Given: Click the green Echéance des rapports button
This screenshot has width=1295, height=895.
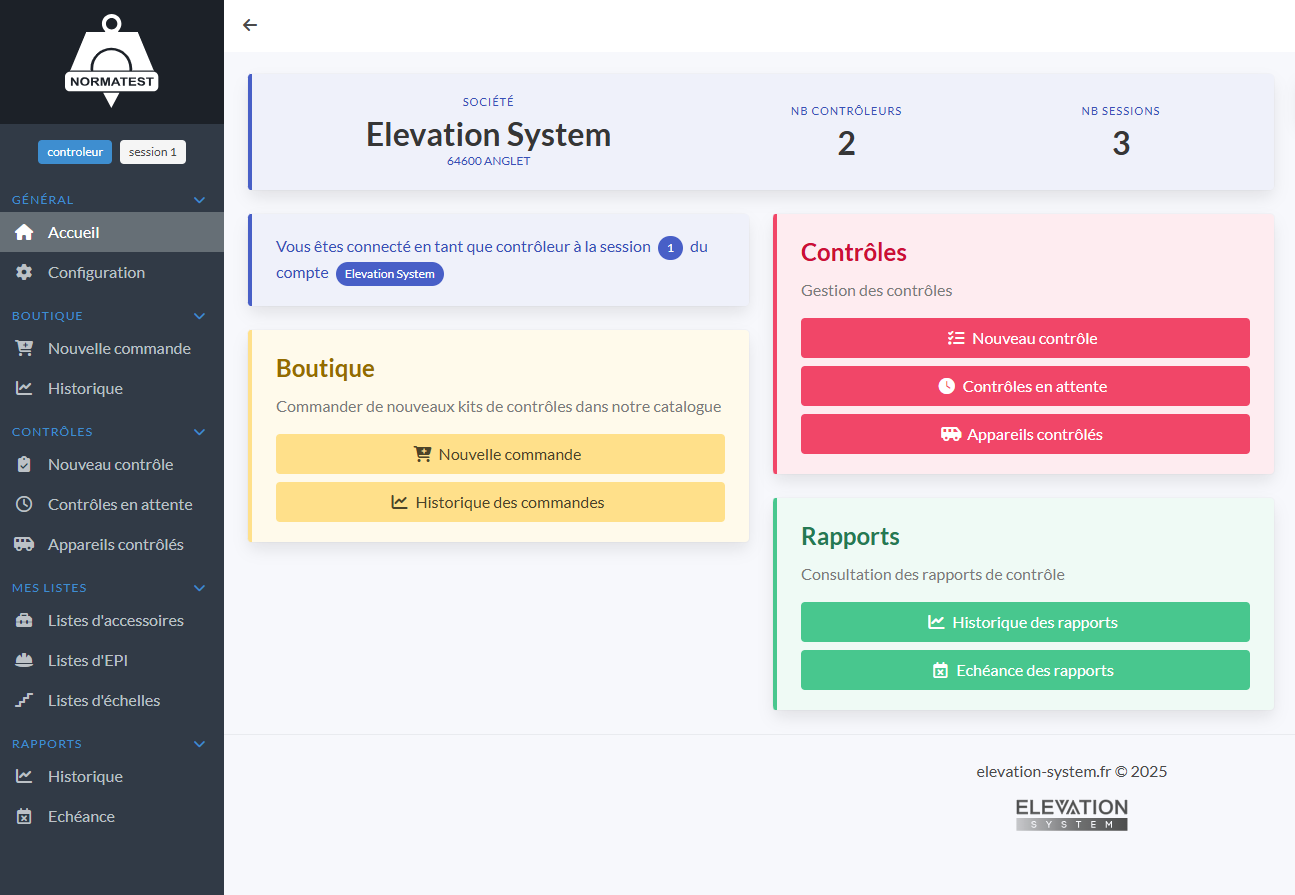Looking at the screenshot, I should tap(1025, 670).
